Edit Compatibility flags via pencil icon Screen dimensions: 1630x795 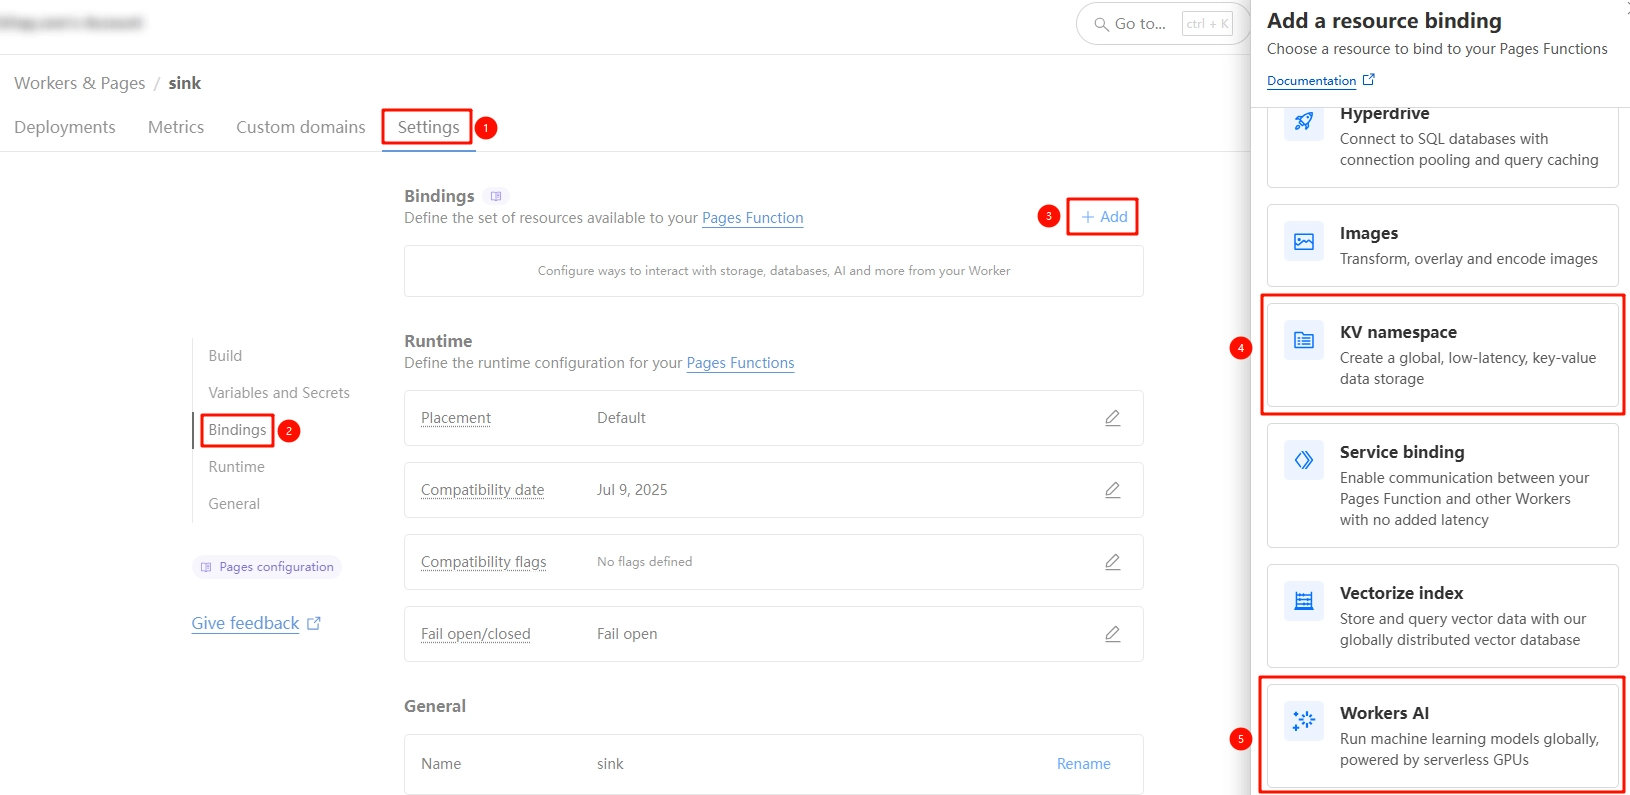1112,562
